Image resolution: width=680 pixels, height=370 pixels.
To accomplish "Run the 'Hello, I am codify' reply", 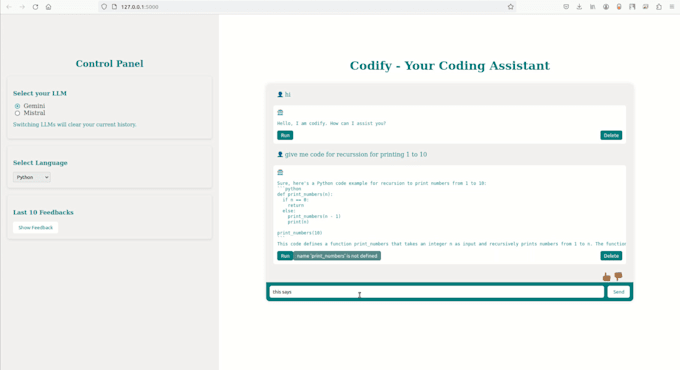I will point(285,135).
